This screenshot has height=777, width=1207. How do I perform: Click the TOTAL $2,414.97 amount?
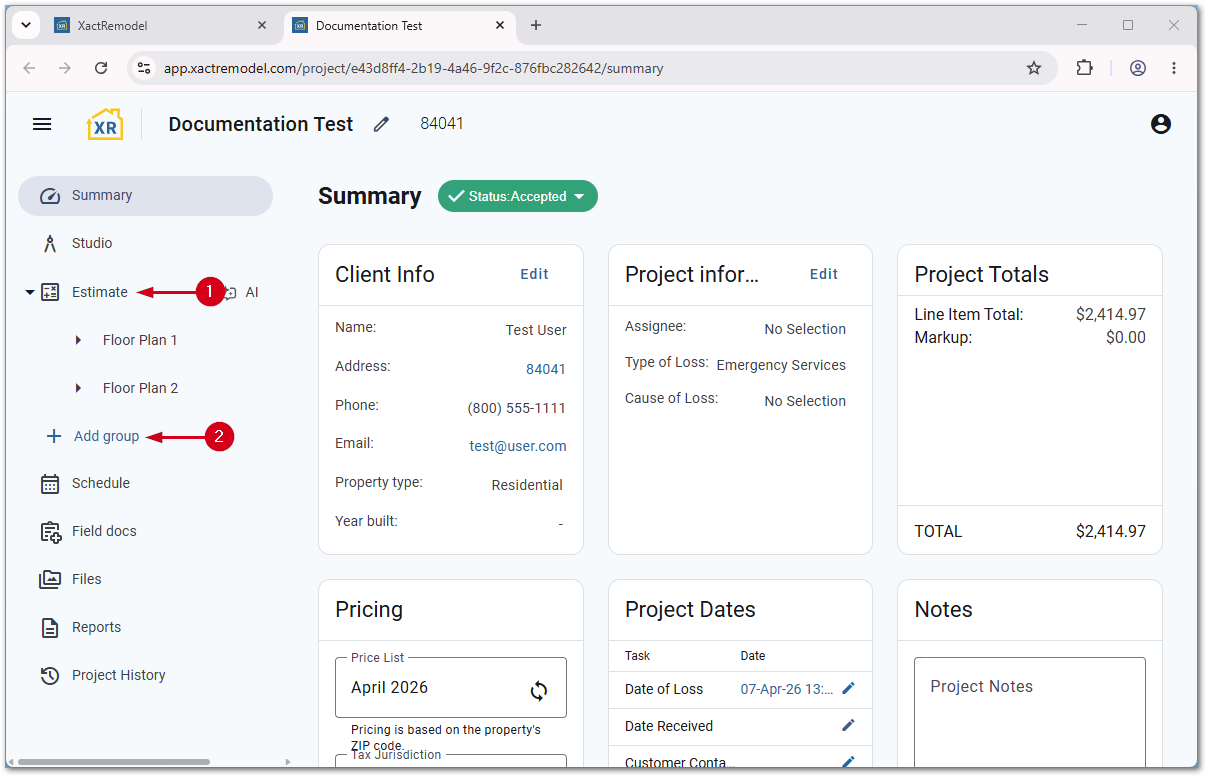(x=1111, y=531)
